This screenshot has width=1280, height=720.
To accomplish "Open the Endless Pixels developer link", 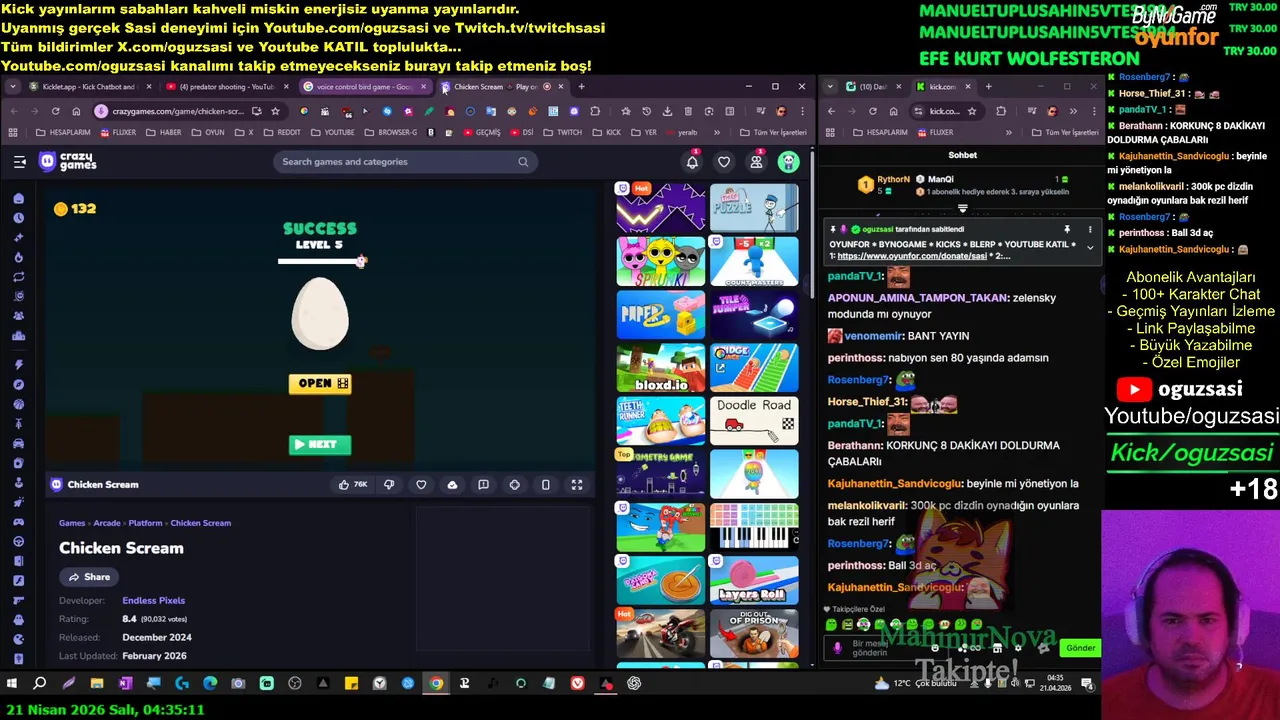I will [x=154, y=601].
